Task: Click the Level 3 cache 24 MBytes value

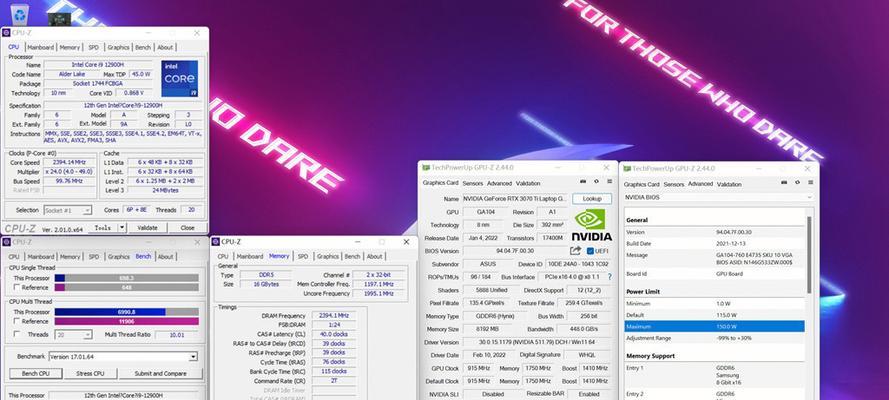Action: coord(165,190)
